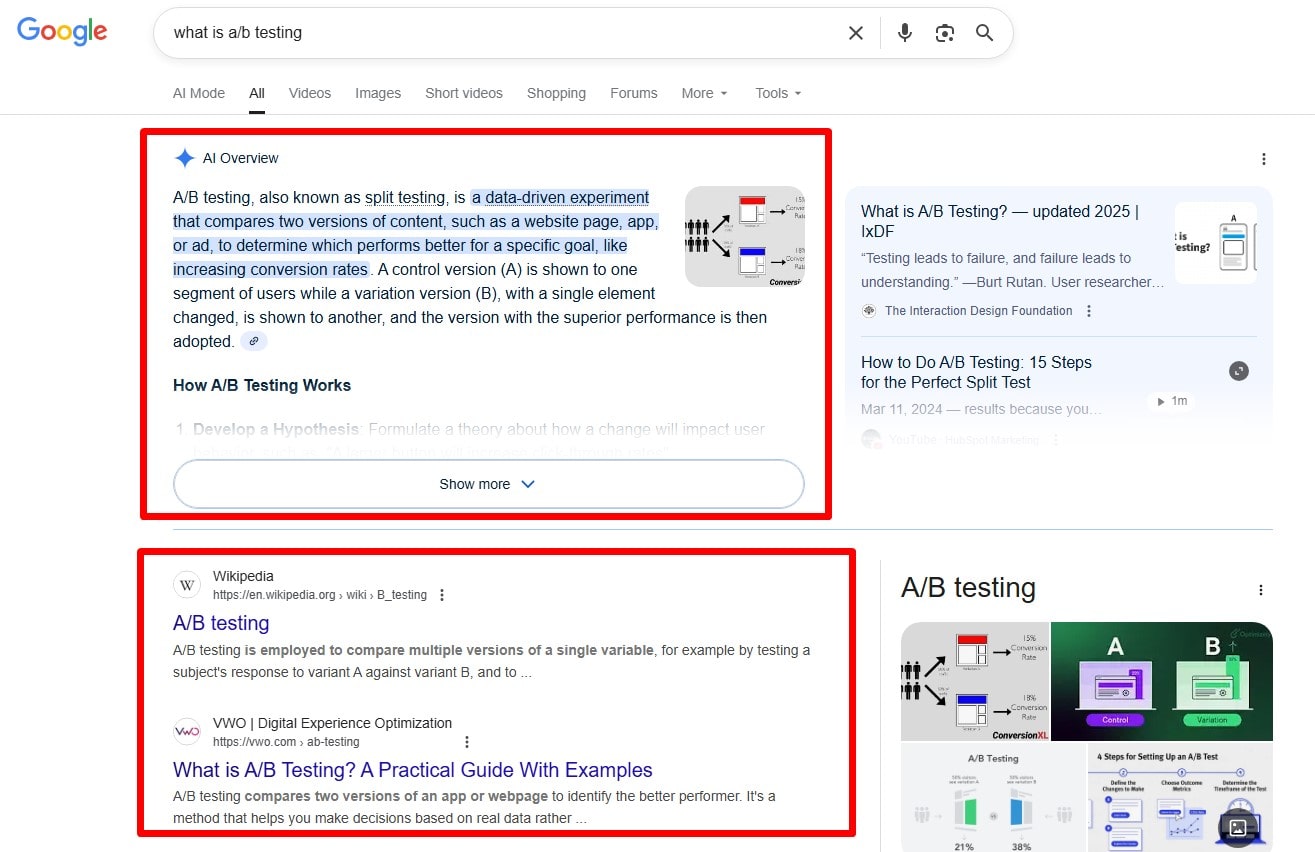Screen dimensions: 1315x852
Task: Open the Videos search tab
Action: click(x=309, y=93)
